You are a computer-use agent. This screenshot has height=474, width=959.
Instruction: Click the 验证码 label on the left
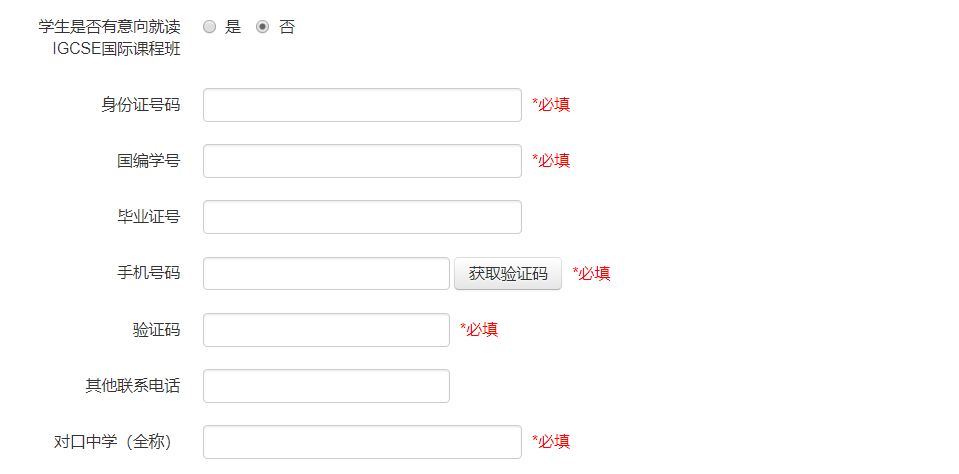[156, 330]
